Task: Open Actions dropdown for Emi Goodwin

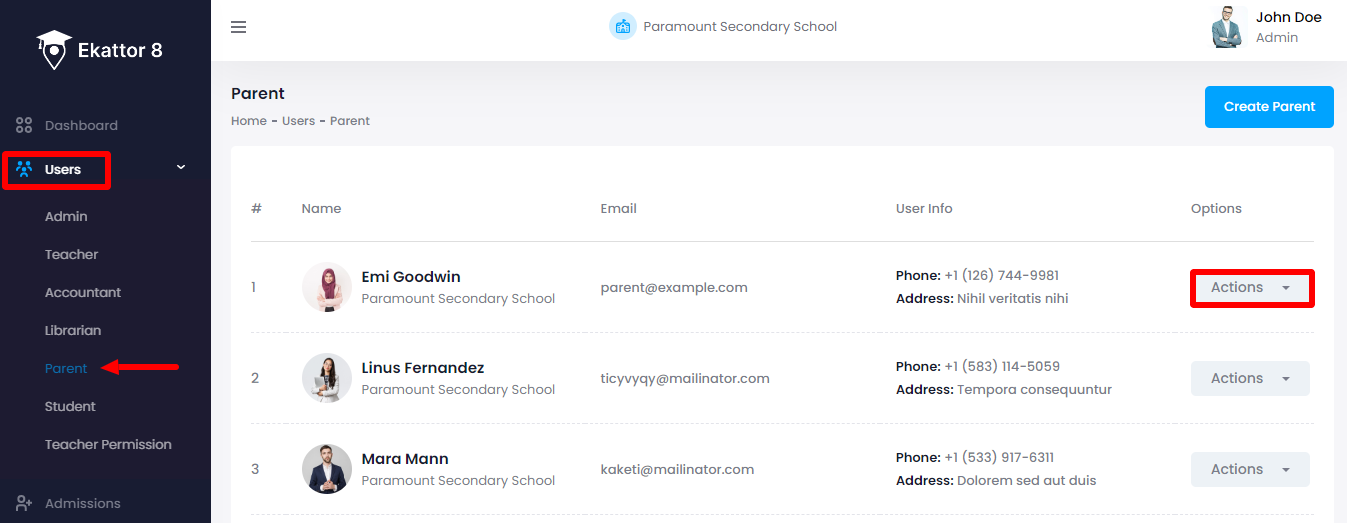Action: [1250, 288]
